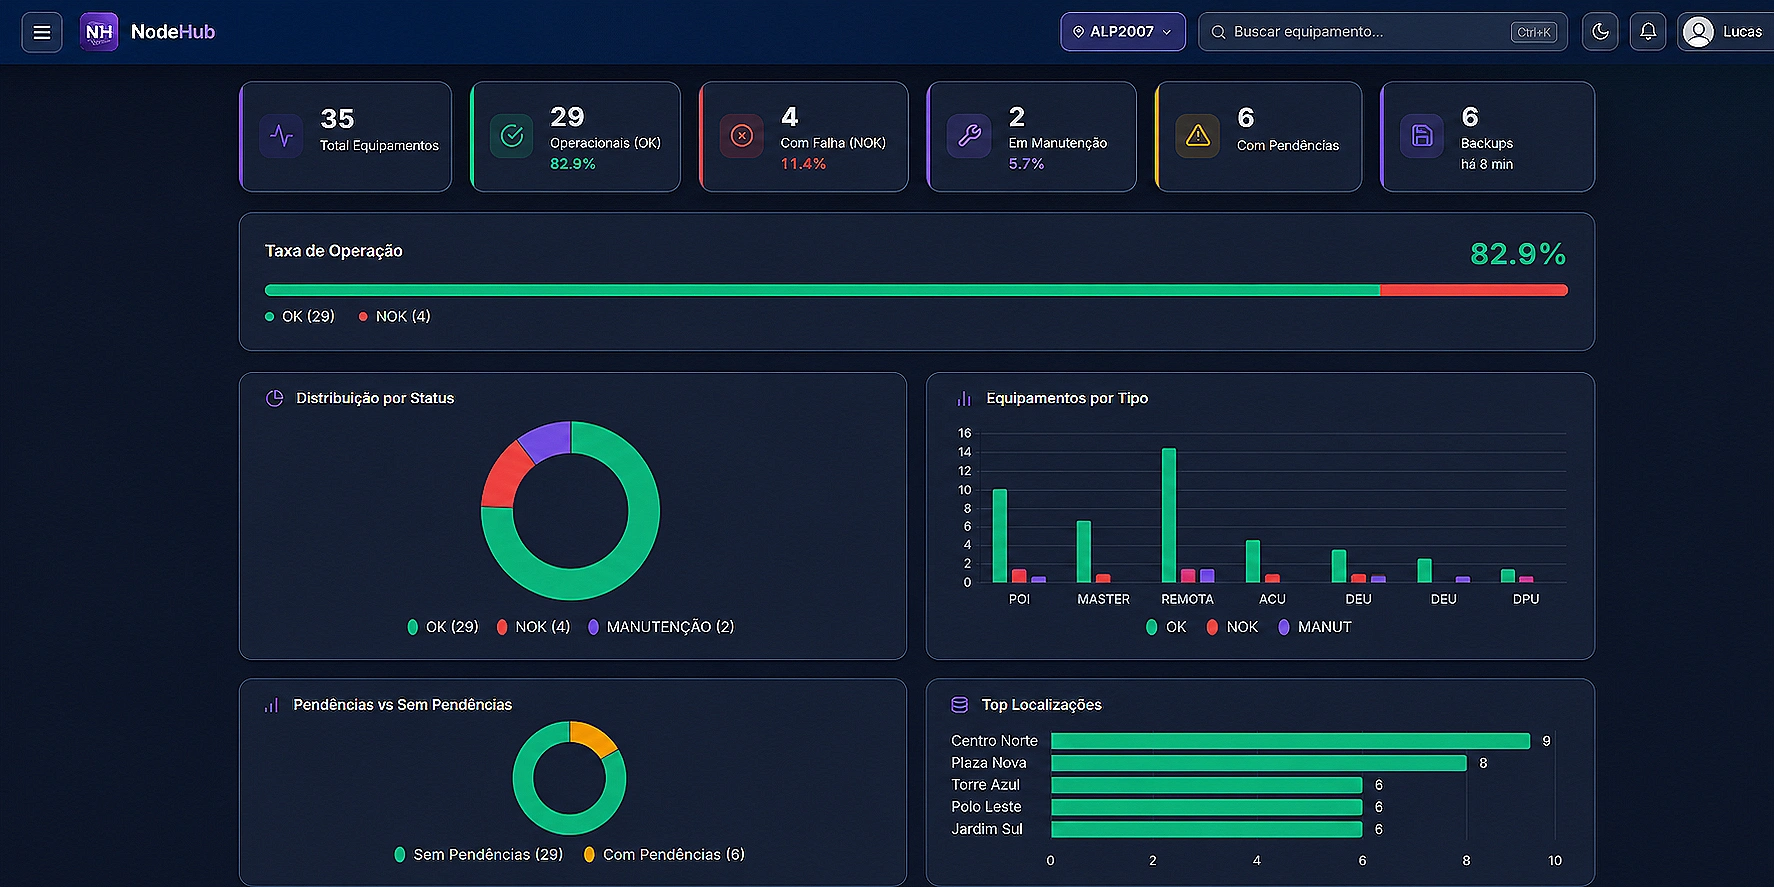1774x887 pixels.
Task: Click the DPU axis label
Action: click(x=1526, y=599)
